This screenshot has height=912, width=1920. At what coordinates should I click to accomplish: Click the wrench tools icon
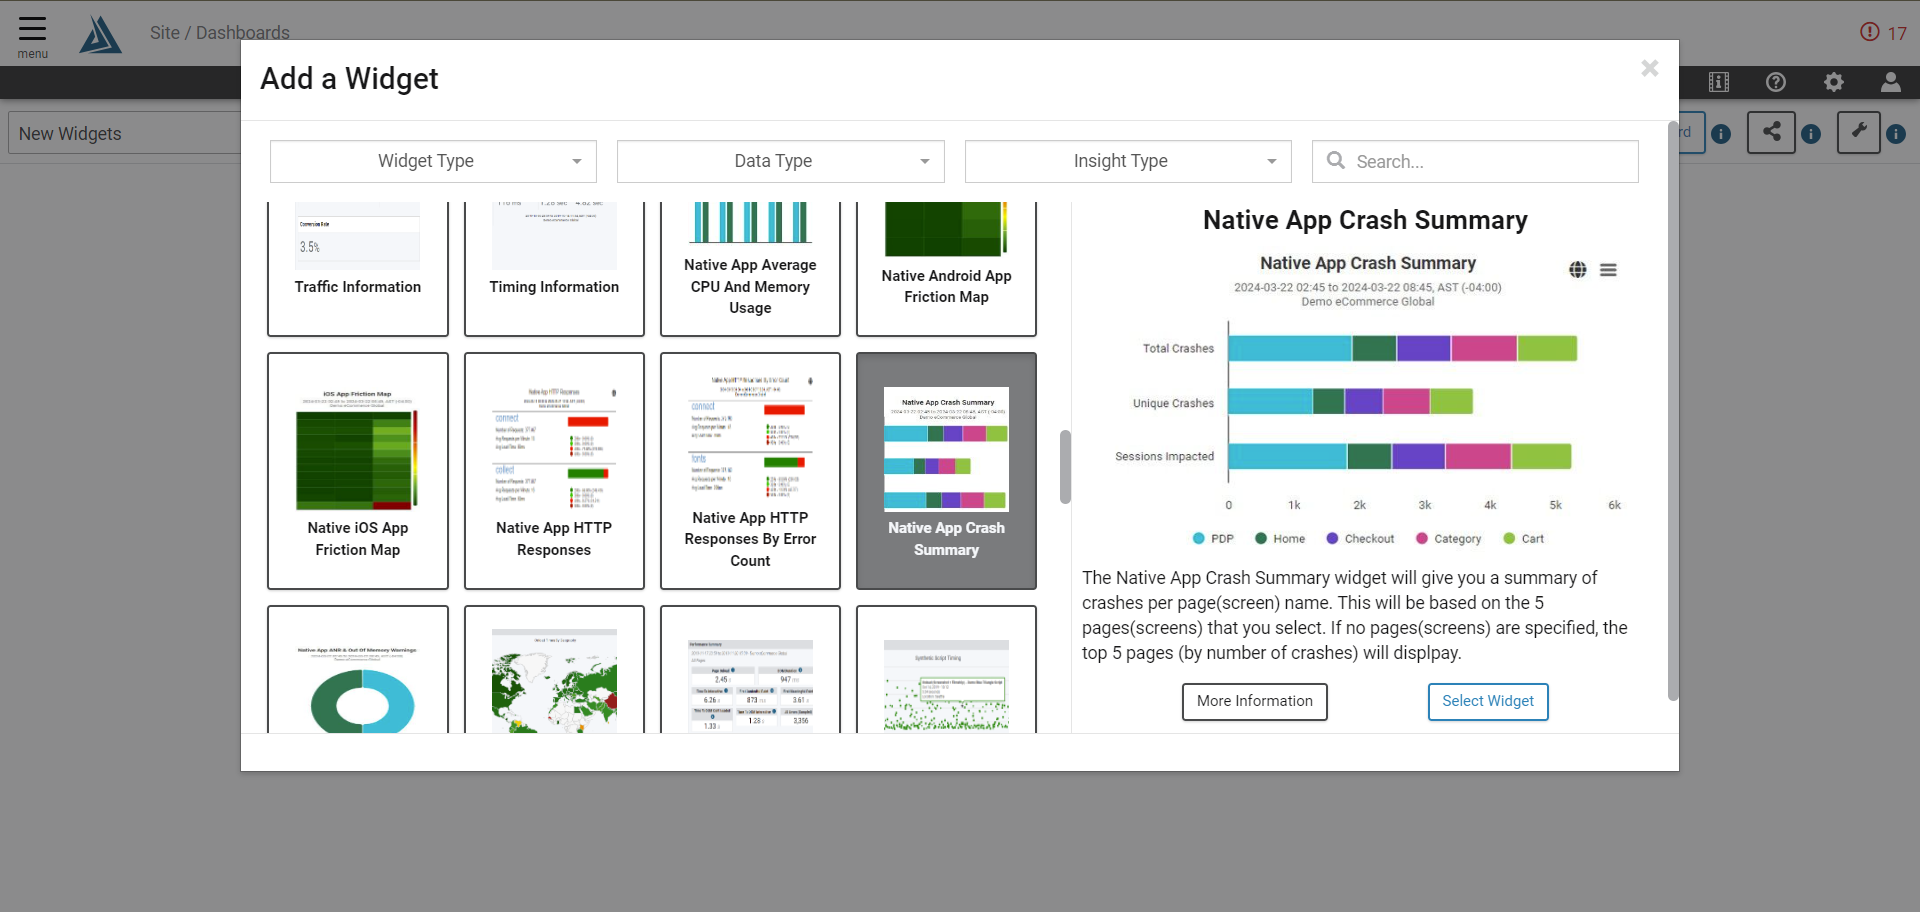pyautogui.click(x=1858, y=131)
